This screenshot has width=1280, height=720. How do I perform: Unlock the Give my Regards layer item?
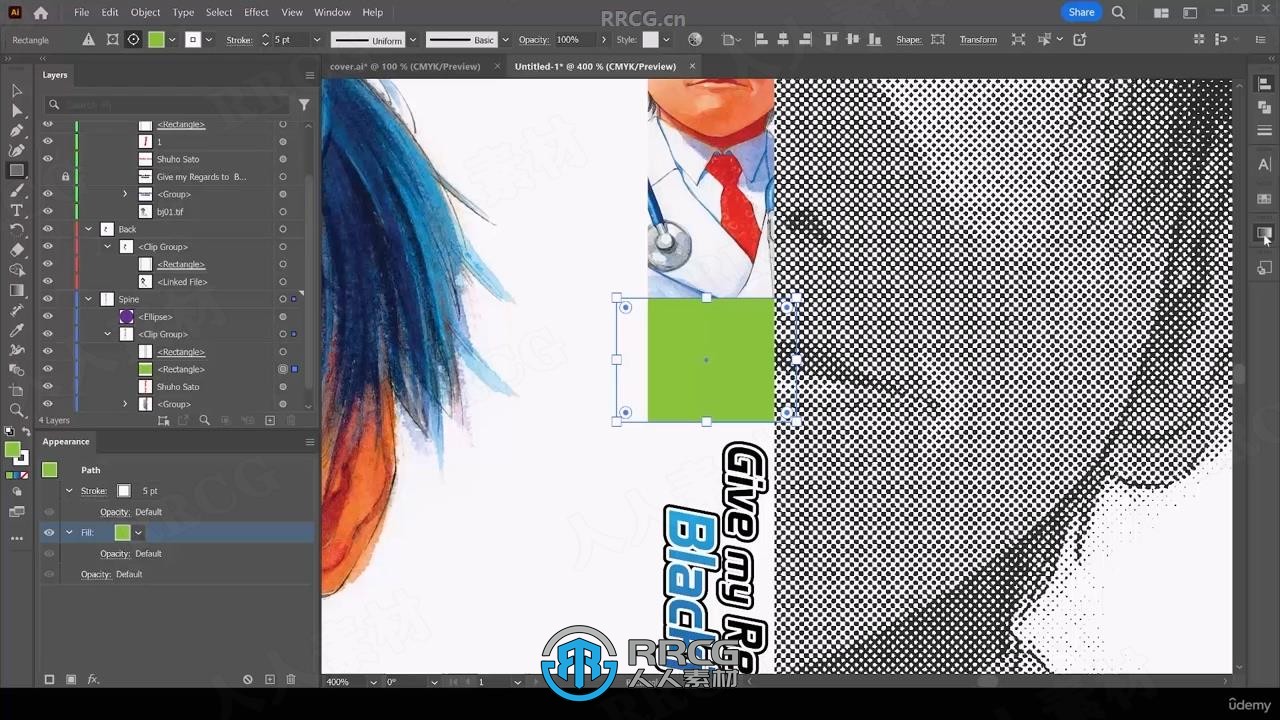pyautogui.click(x=65, y=177)
